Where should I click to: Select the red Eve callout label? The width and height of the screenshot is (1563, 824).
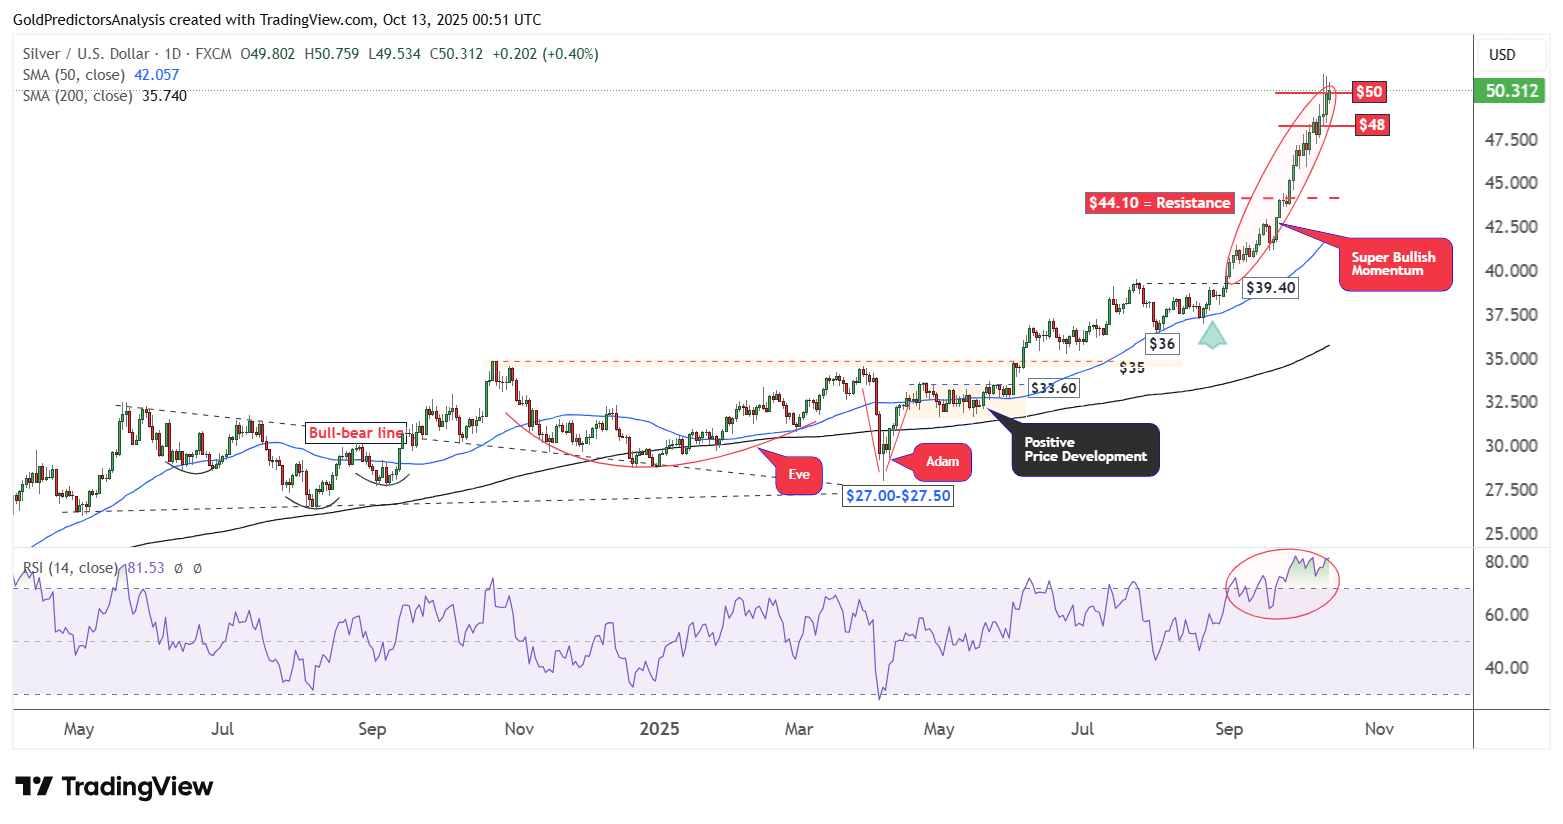[799, 474]
